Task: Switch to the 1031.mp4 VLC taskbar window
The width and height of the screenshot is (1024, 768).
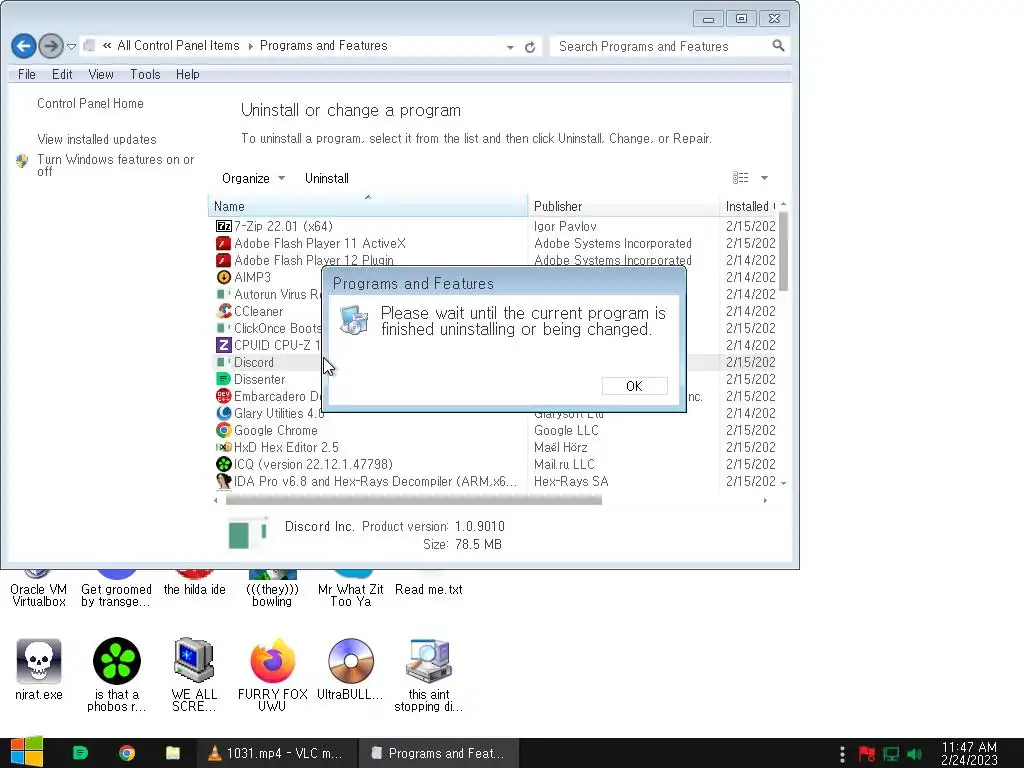Action: click(276, 753)
